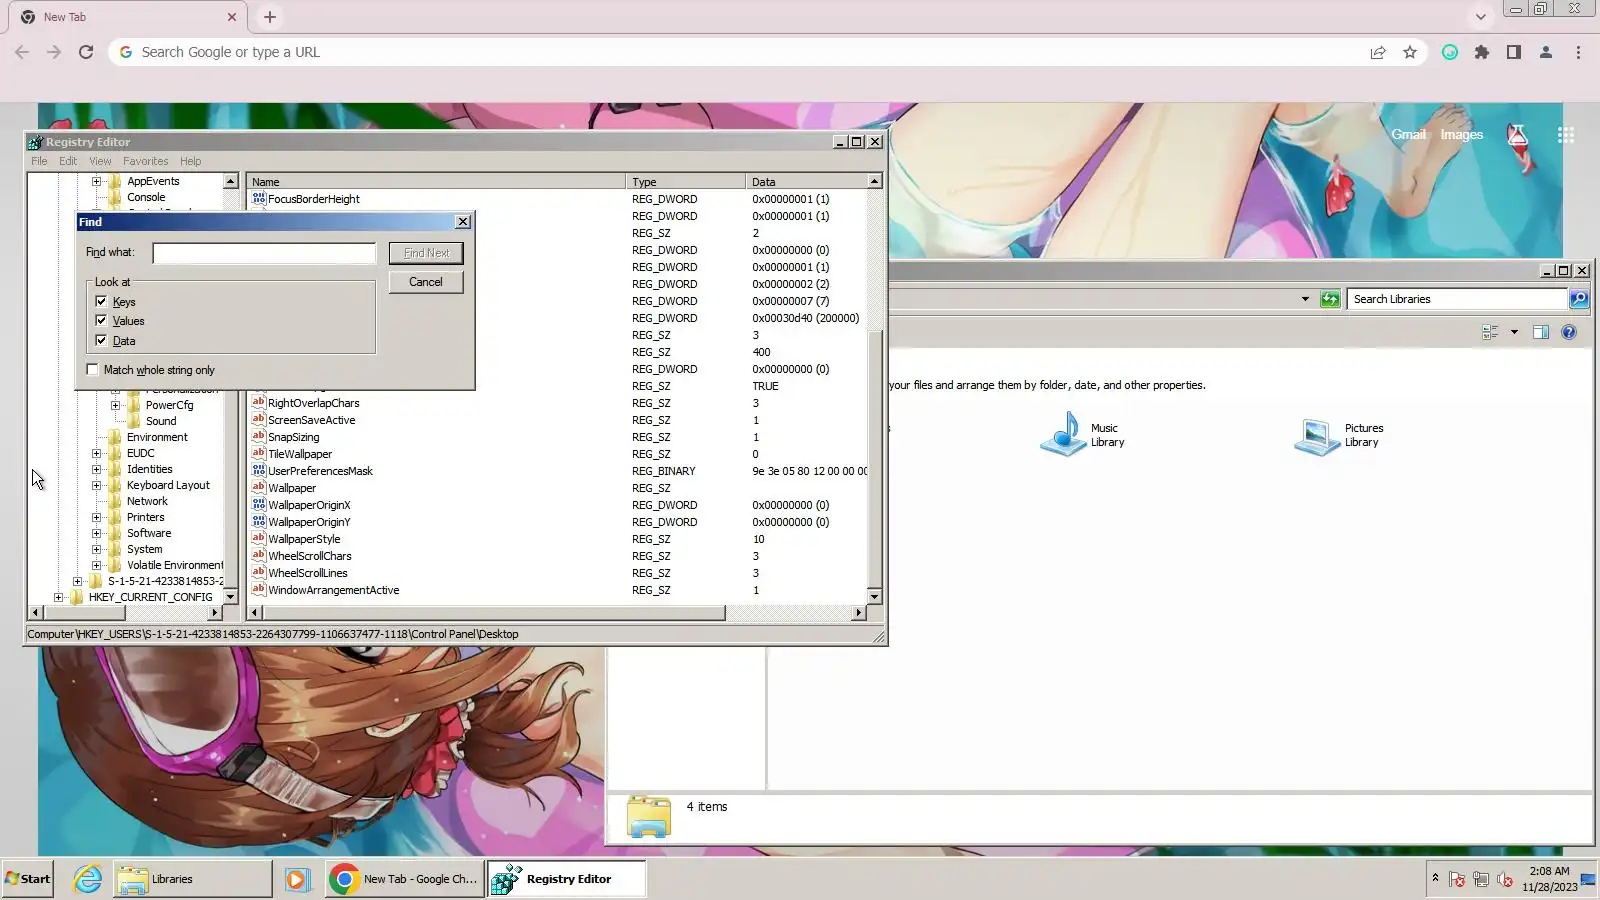1600x900 pixels.
Task: Click the Search Libraries box
Action: [x=1457, y=299]
